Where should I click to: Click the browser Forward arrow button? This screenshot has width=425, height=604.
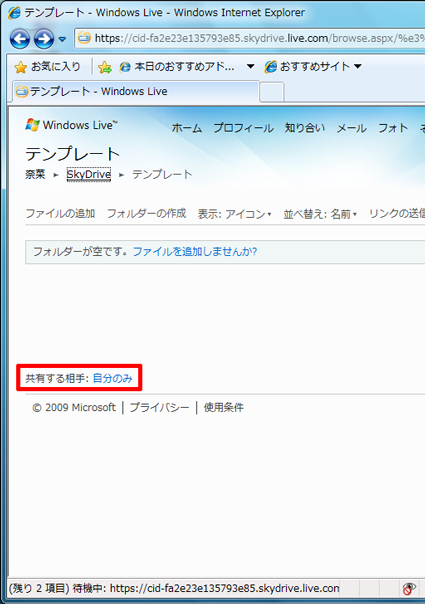tap(44, 39)
